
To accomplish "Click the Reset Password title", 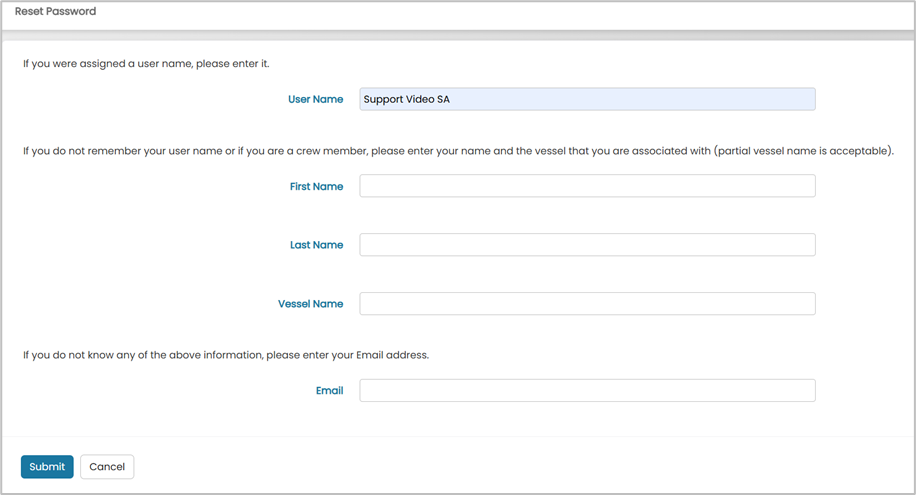I will coord(55,11).
